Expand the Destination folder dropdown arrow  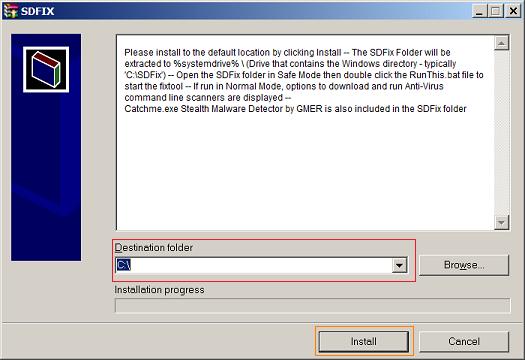399,265
